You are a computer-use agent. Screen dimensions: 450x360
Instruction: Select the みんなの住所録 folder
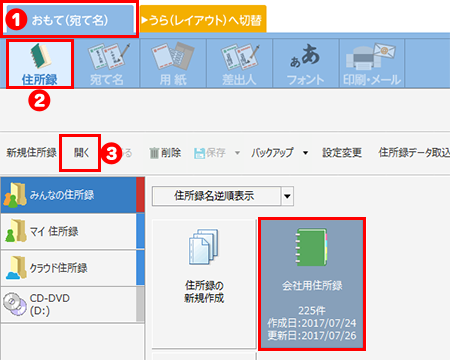[x=72, y=195]
